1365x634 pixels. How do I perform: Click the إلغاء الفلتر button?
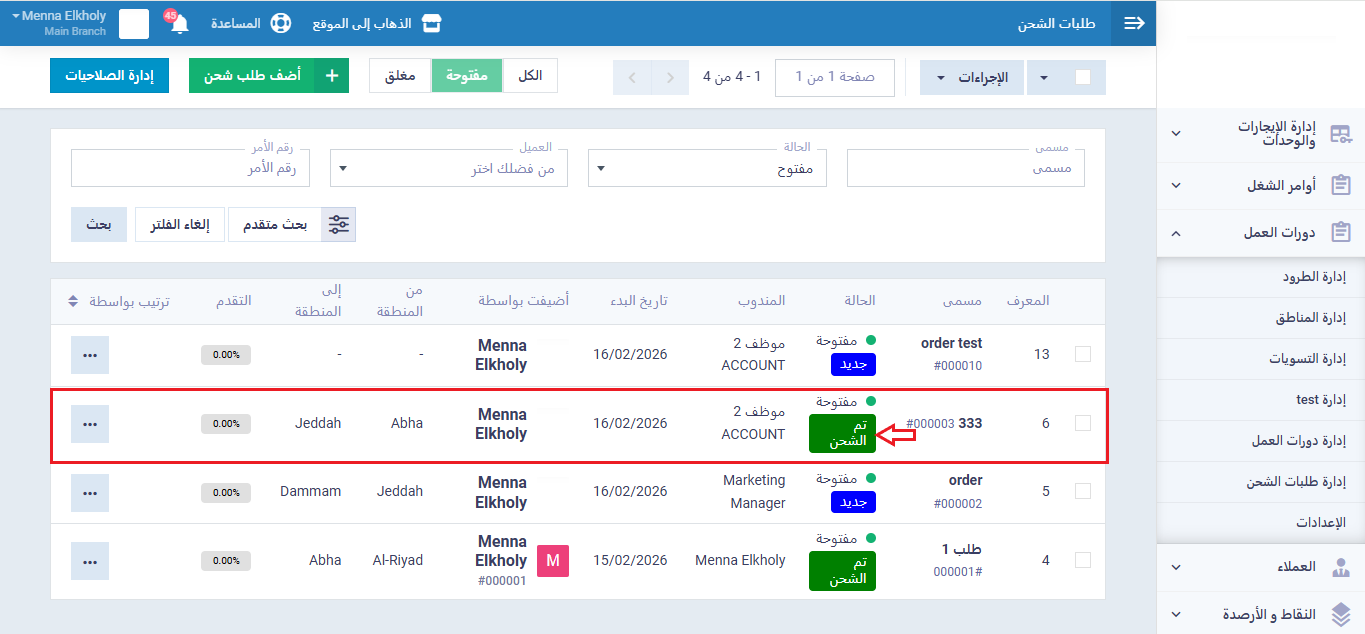(181, 225)
